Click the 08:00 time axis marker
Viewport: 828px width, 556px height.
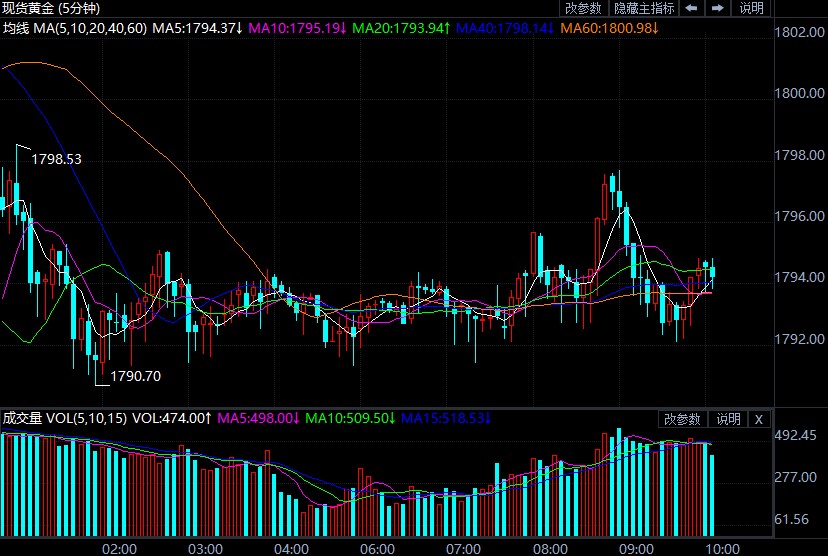550,549
